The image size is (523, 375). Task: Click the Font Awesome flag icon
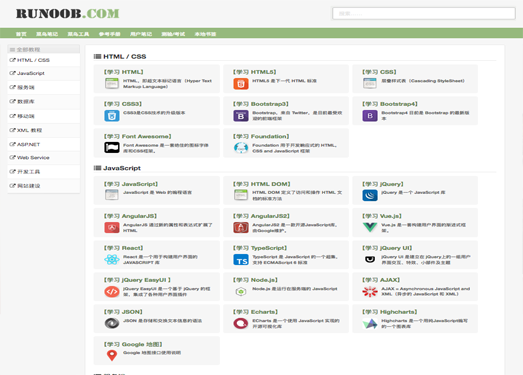112,147
